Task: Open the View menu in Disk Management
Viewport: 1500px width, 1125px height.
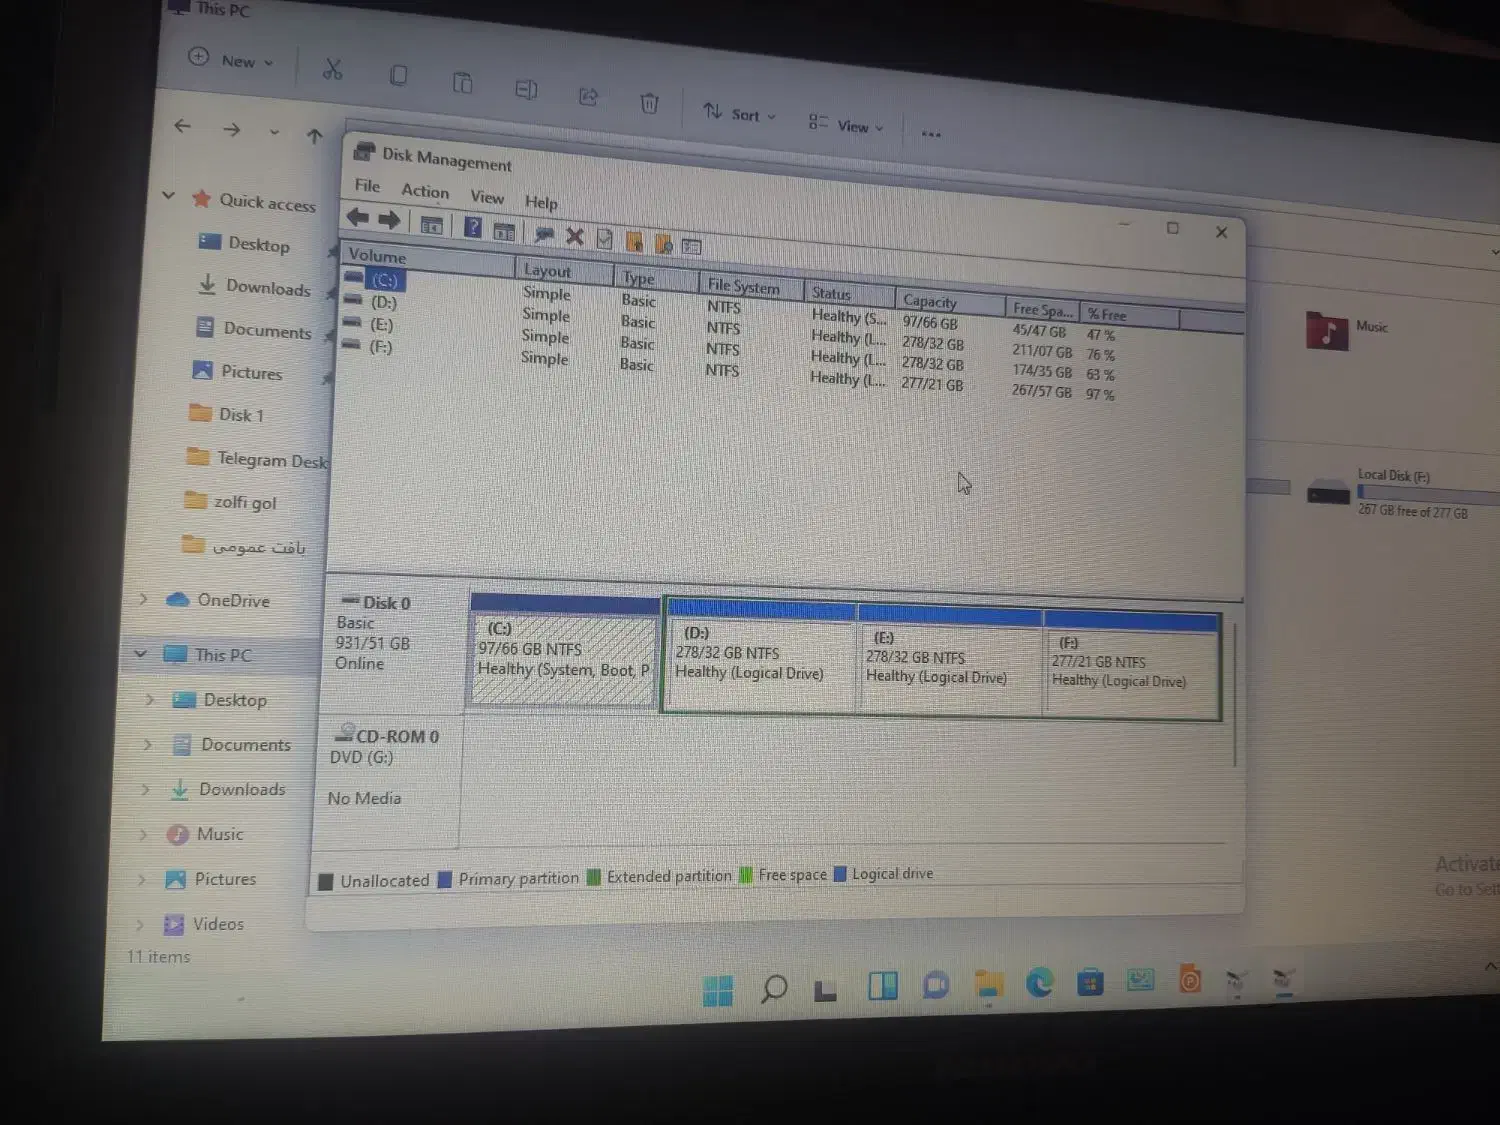Action: coord(487,197)
